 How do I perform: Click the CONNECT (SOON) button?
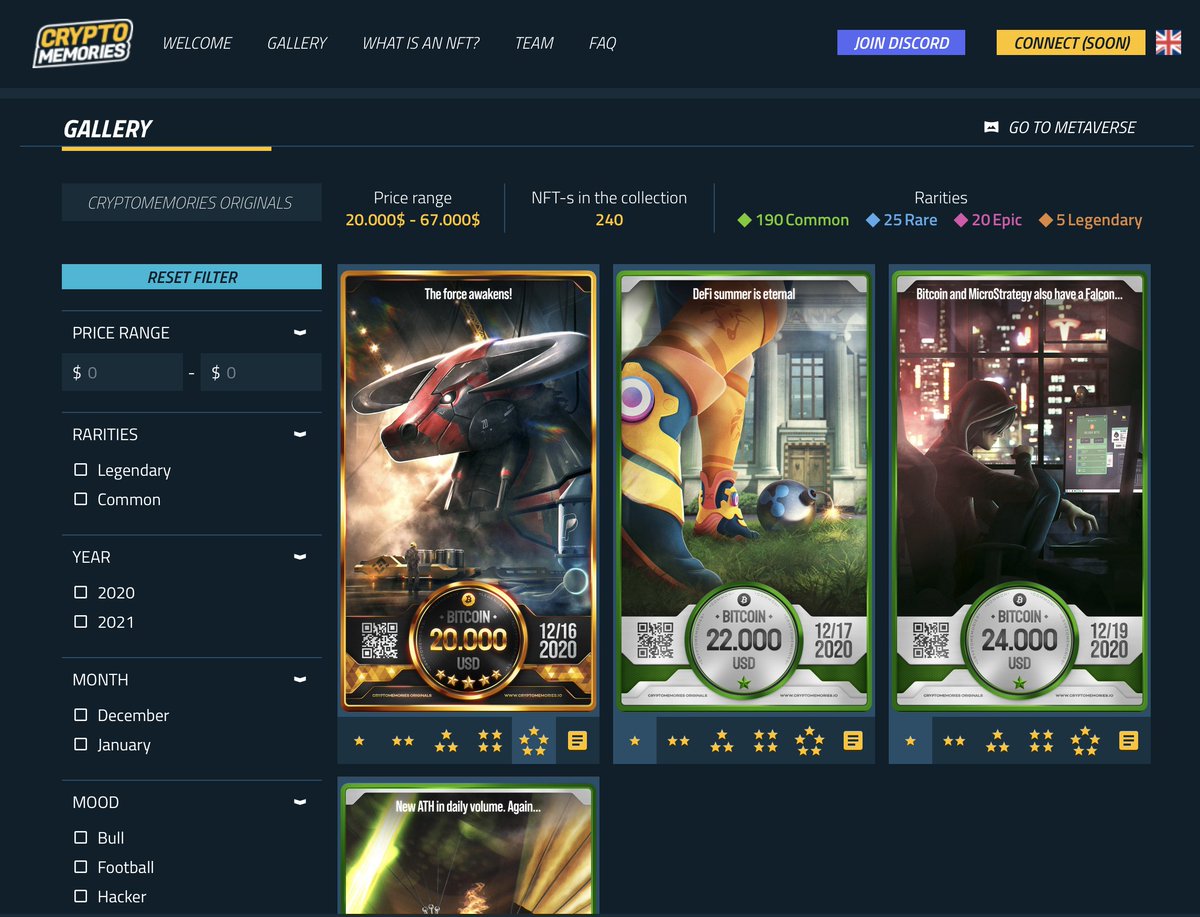pos(1071,43)
